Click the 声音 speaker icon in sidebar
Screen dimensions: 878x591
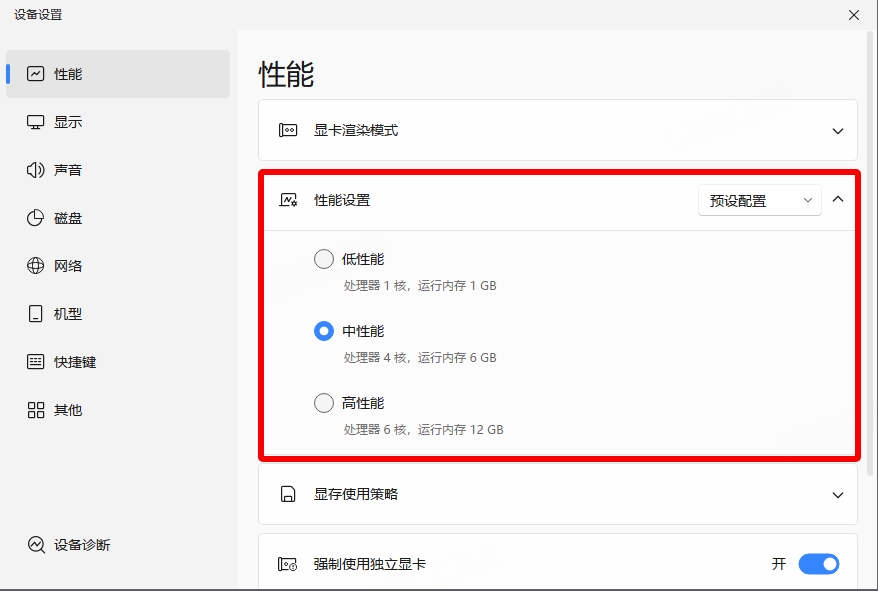coord(36,170)
